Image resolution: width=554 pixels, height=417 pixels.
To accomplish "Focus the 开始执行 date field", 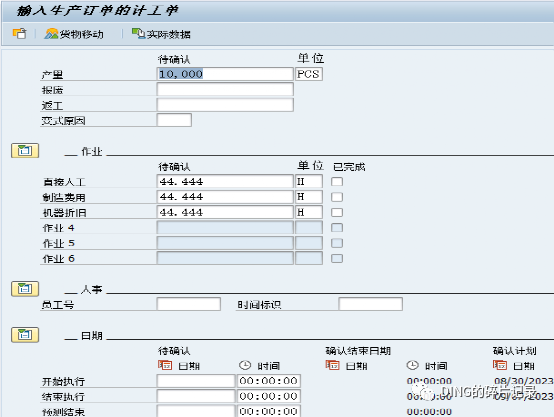I will point(196,381).
